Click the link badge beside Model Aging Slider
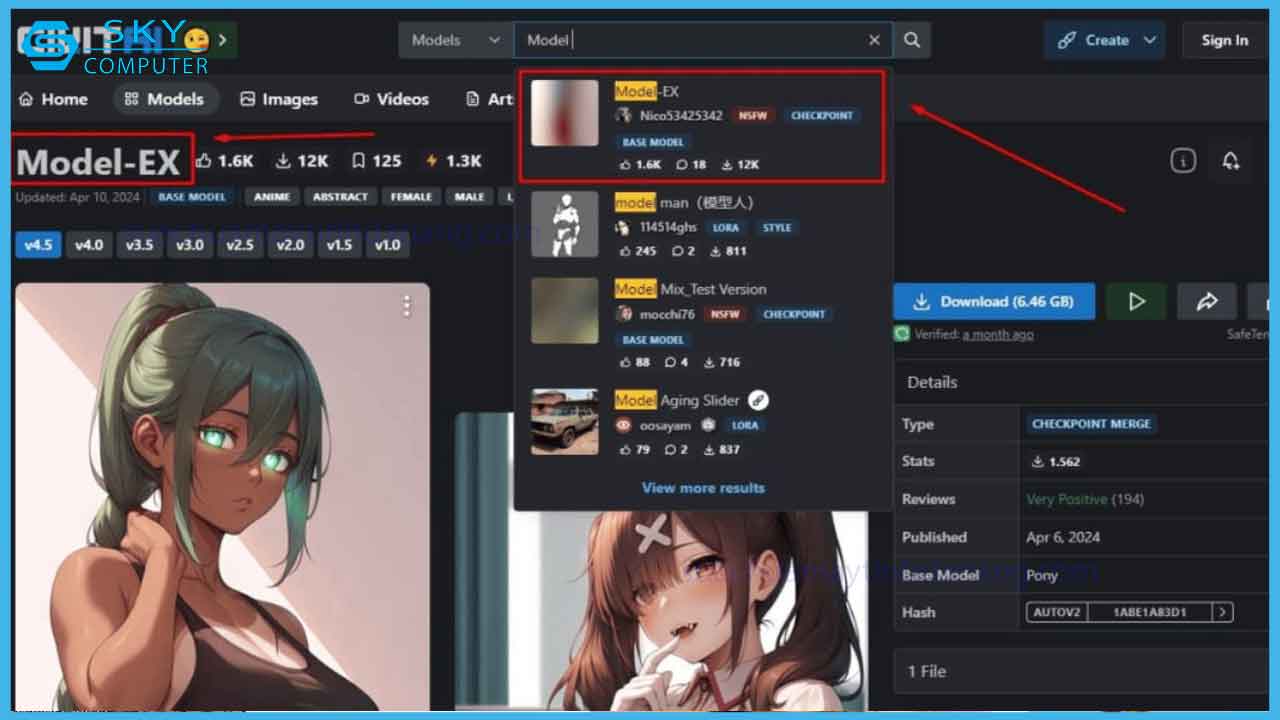Viewport: 1280px width, 720px height. tap(759, 400)
